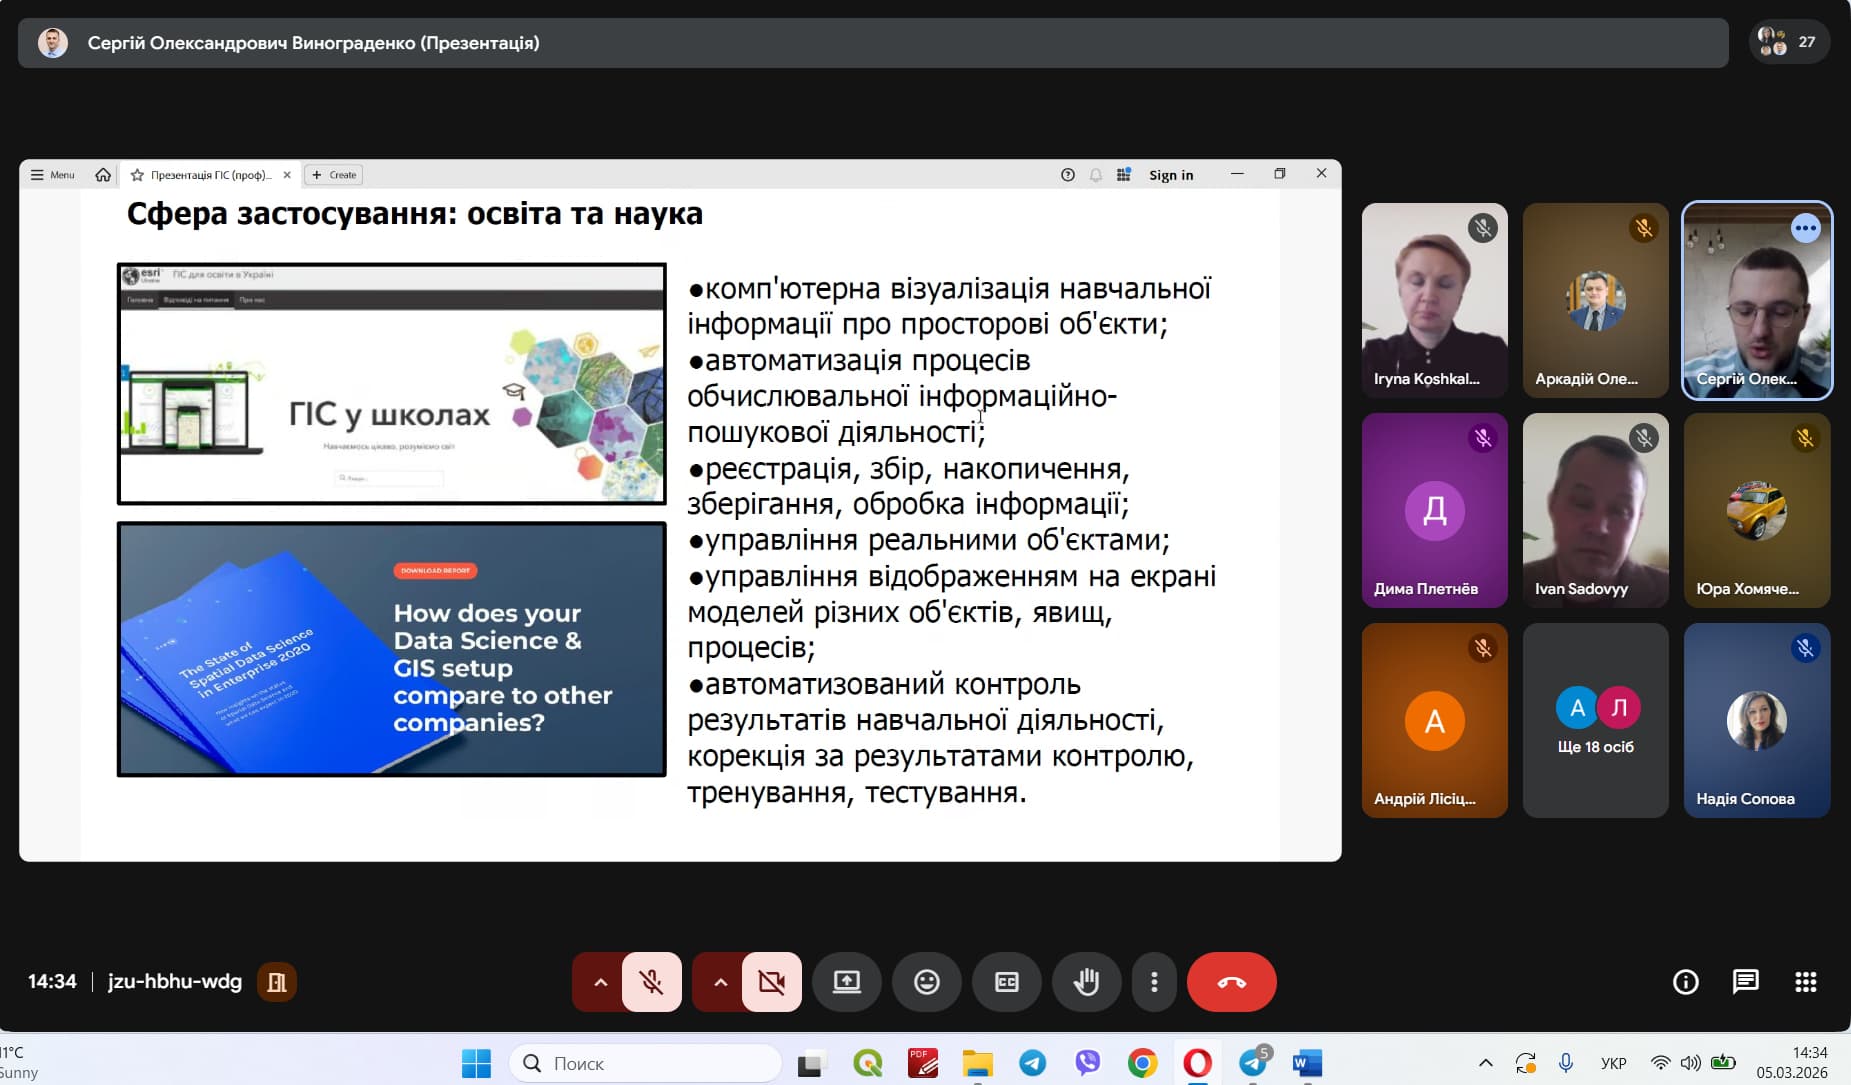Show meeting details info

click(1686, 982)
